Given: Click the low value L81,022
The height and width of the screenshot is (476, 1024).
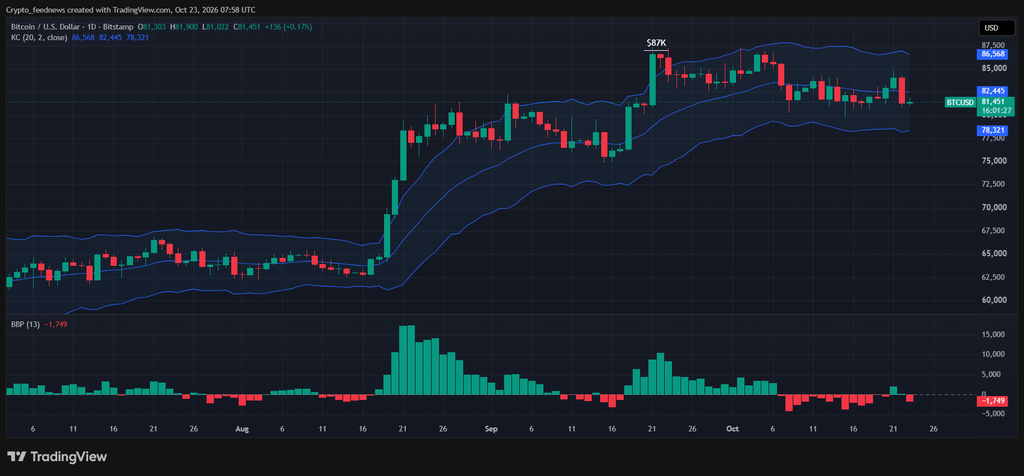Looking at the screenshot, I should click(217, 27).
